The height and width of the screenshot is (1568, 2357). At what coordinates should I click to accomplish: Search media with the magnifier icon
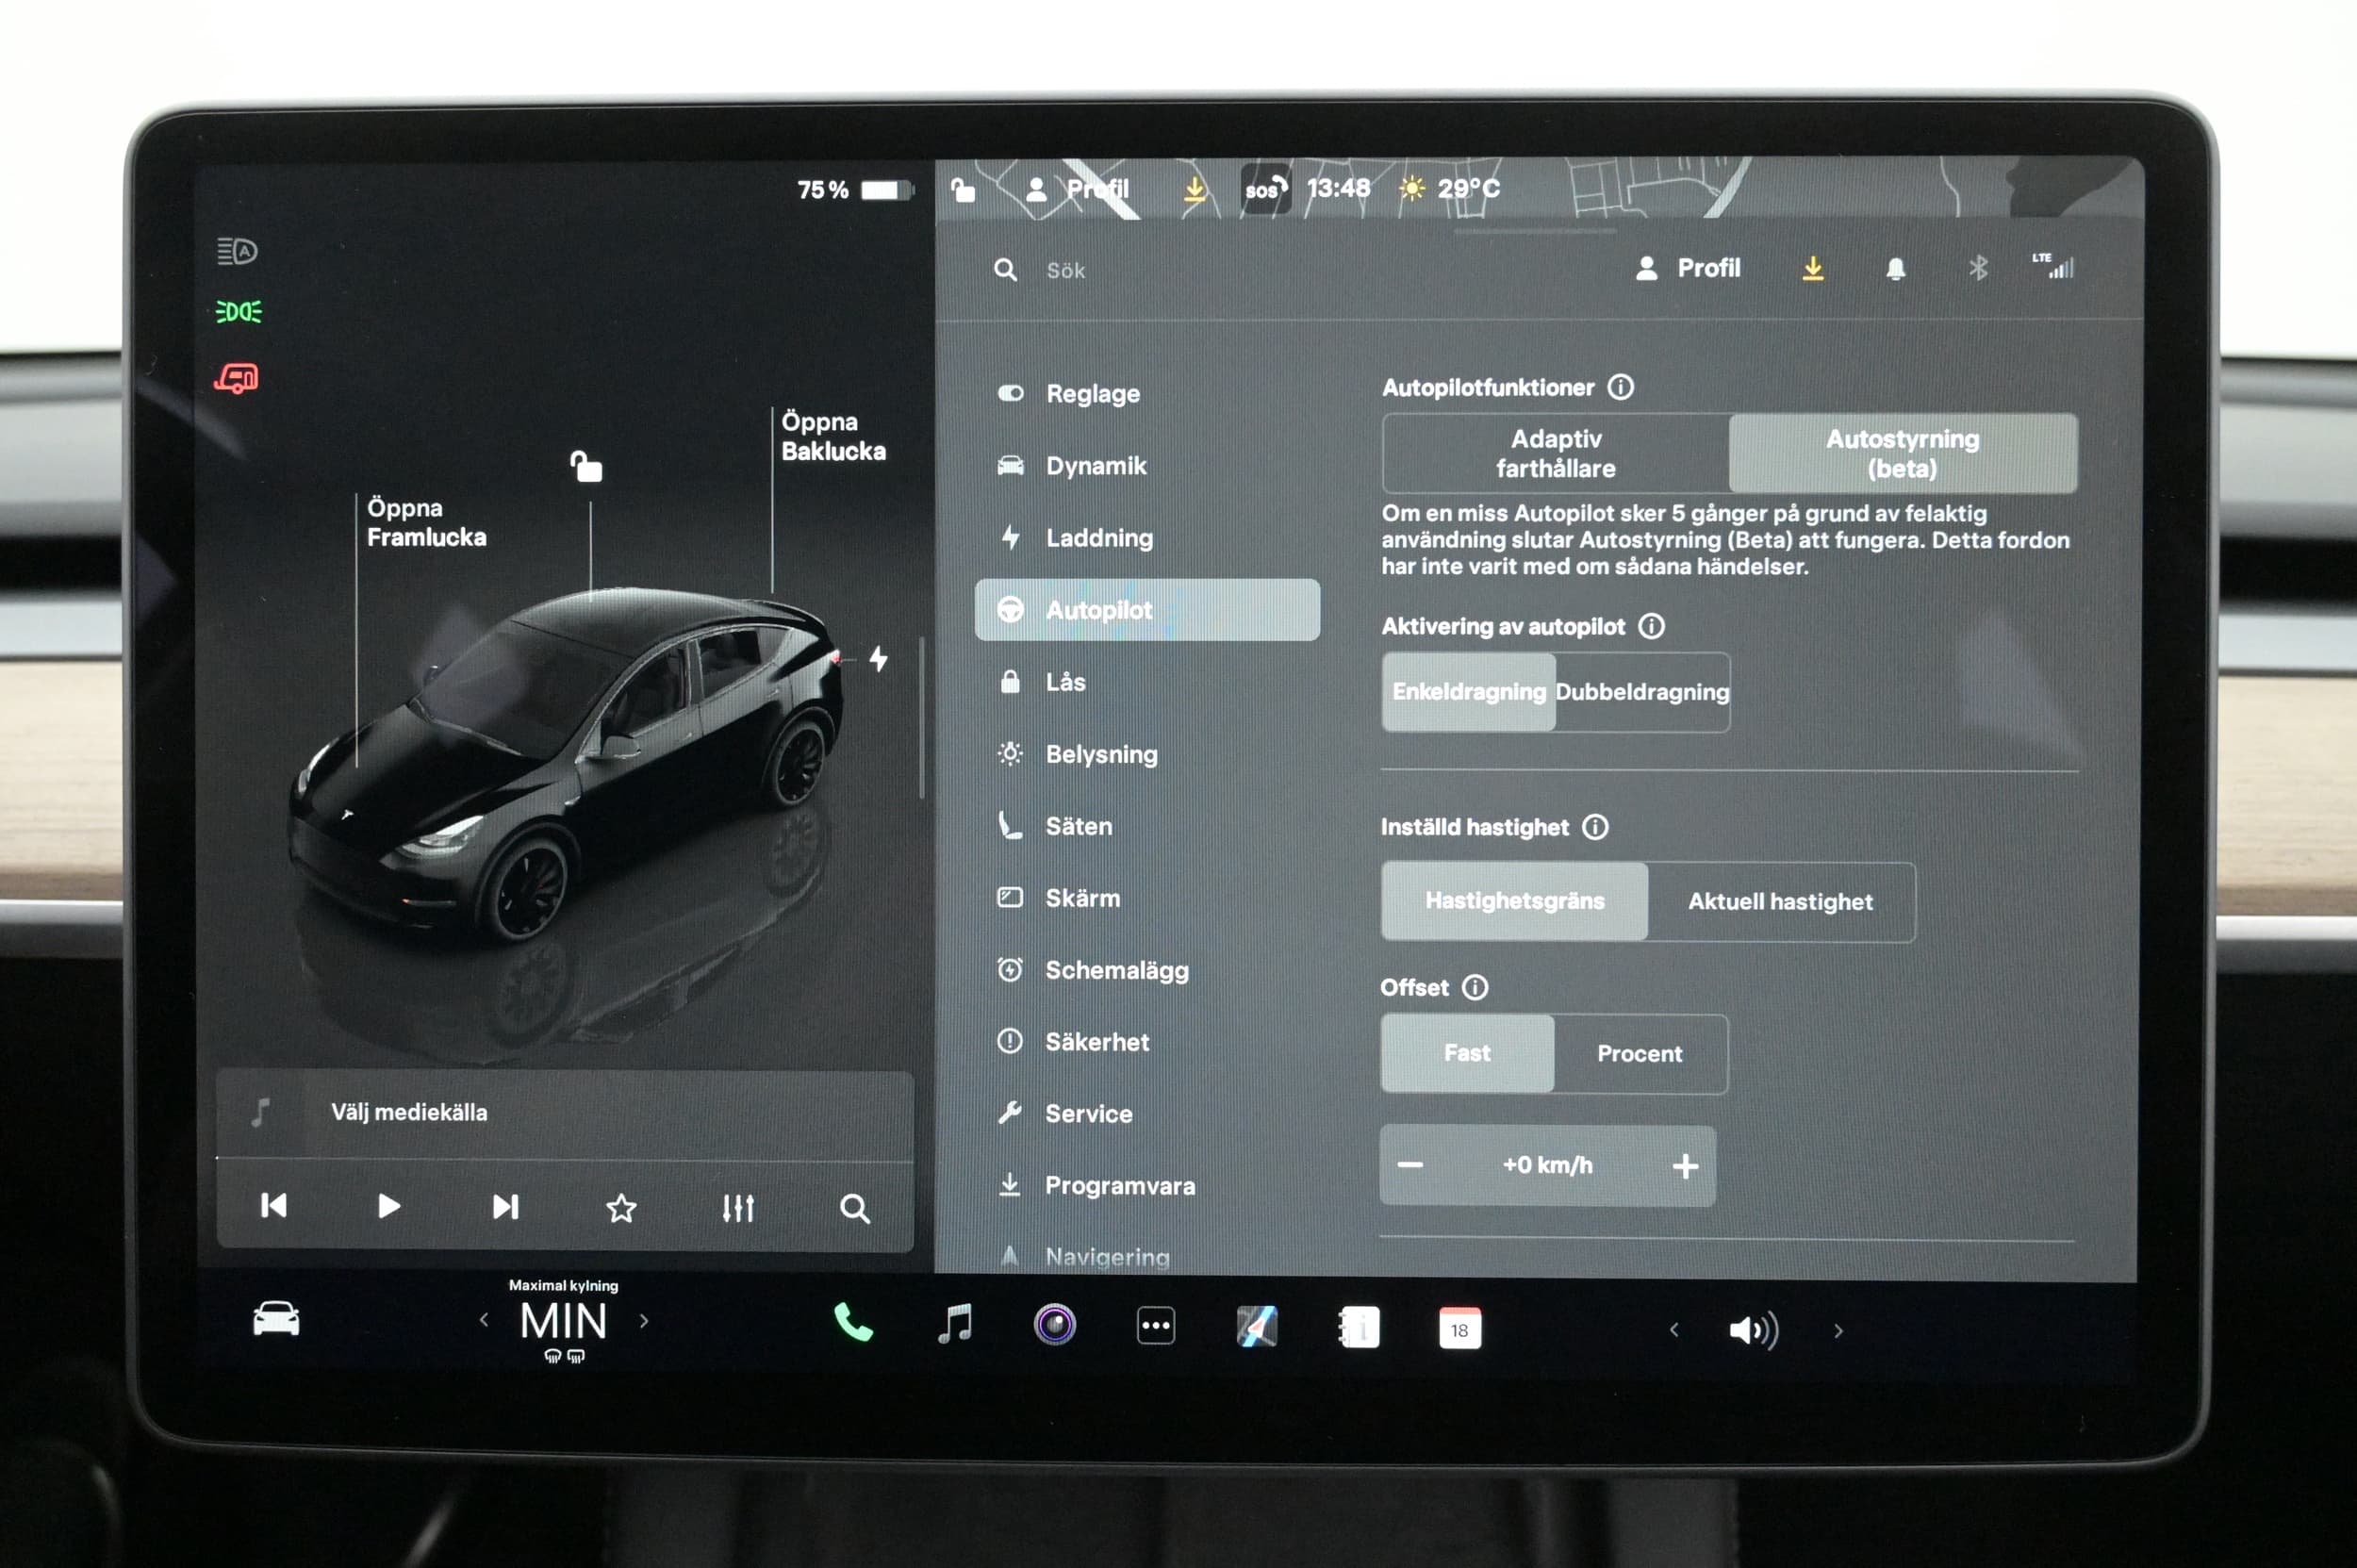click(854, 1209)
